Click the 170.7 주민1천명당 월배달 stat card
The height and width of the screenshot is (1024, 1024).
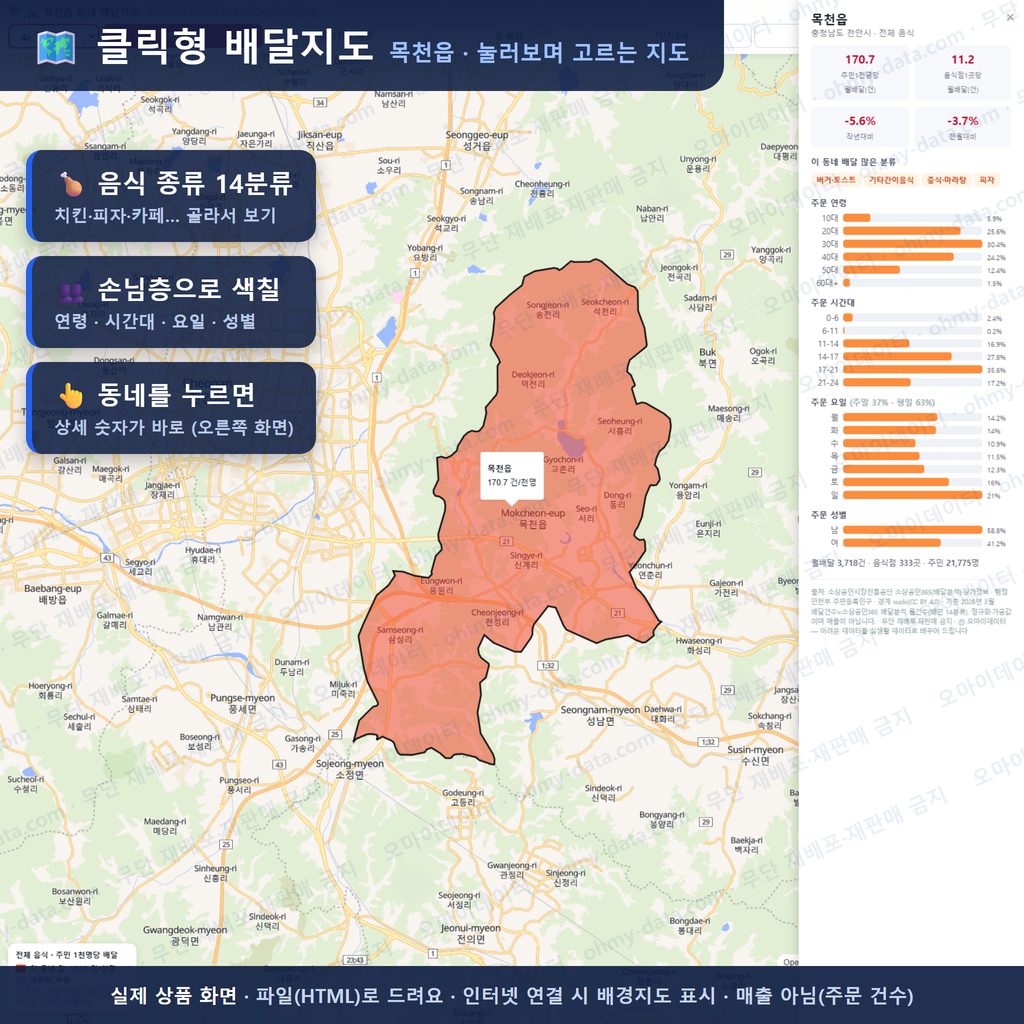[x=860, y=72]
